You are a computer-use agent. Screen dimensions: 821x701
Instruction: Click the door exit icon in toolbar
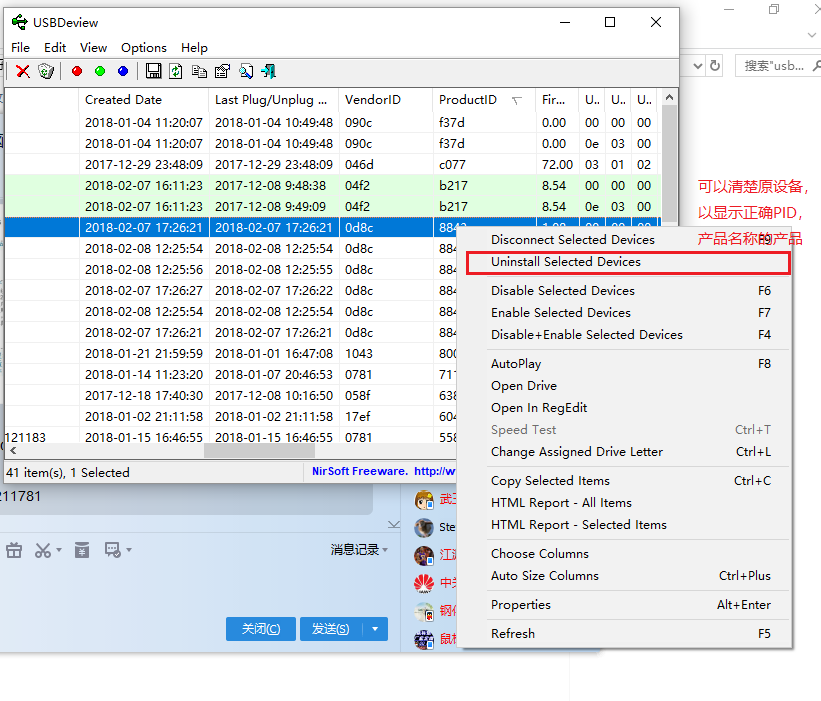point(268,71)
